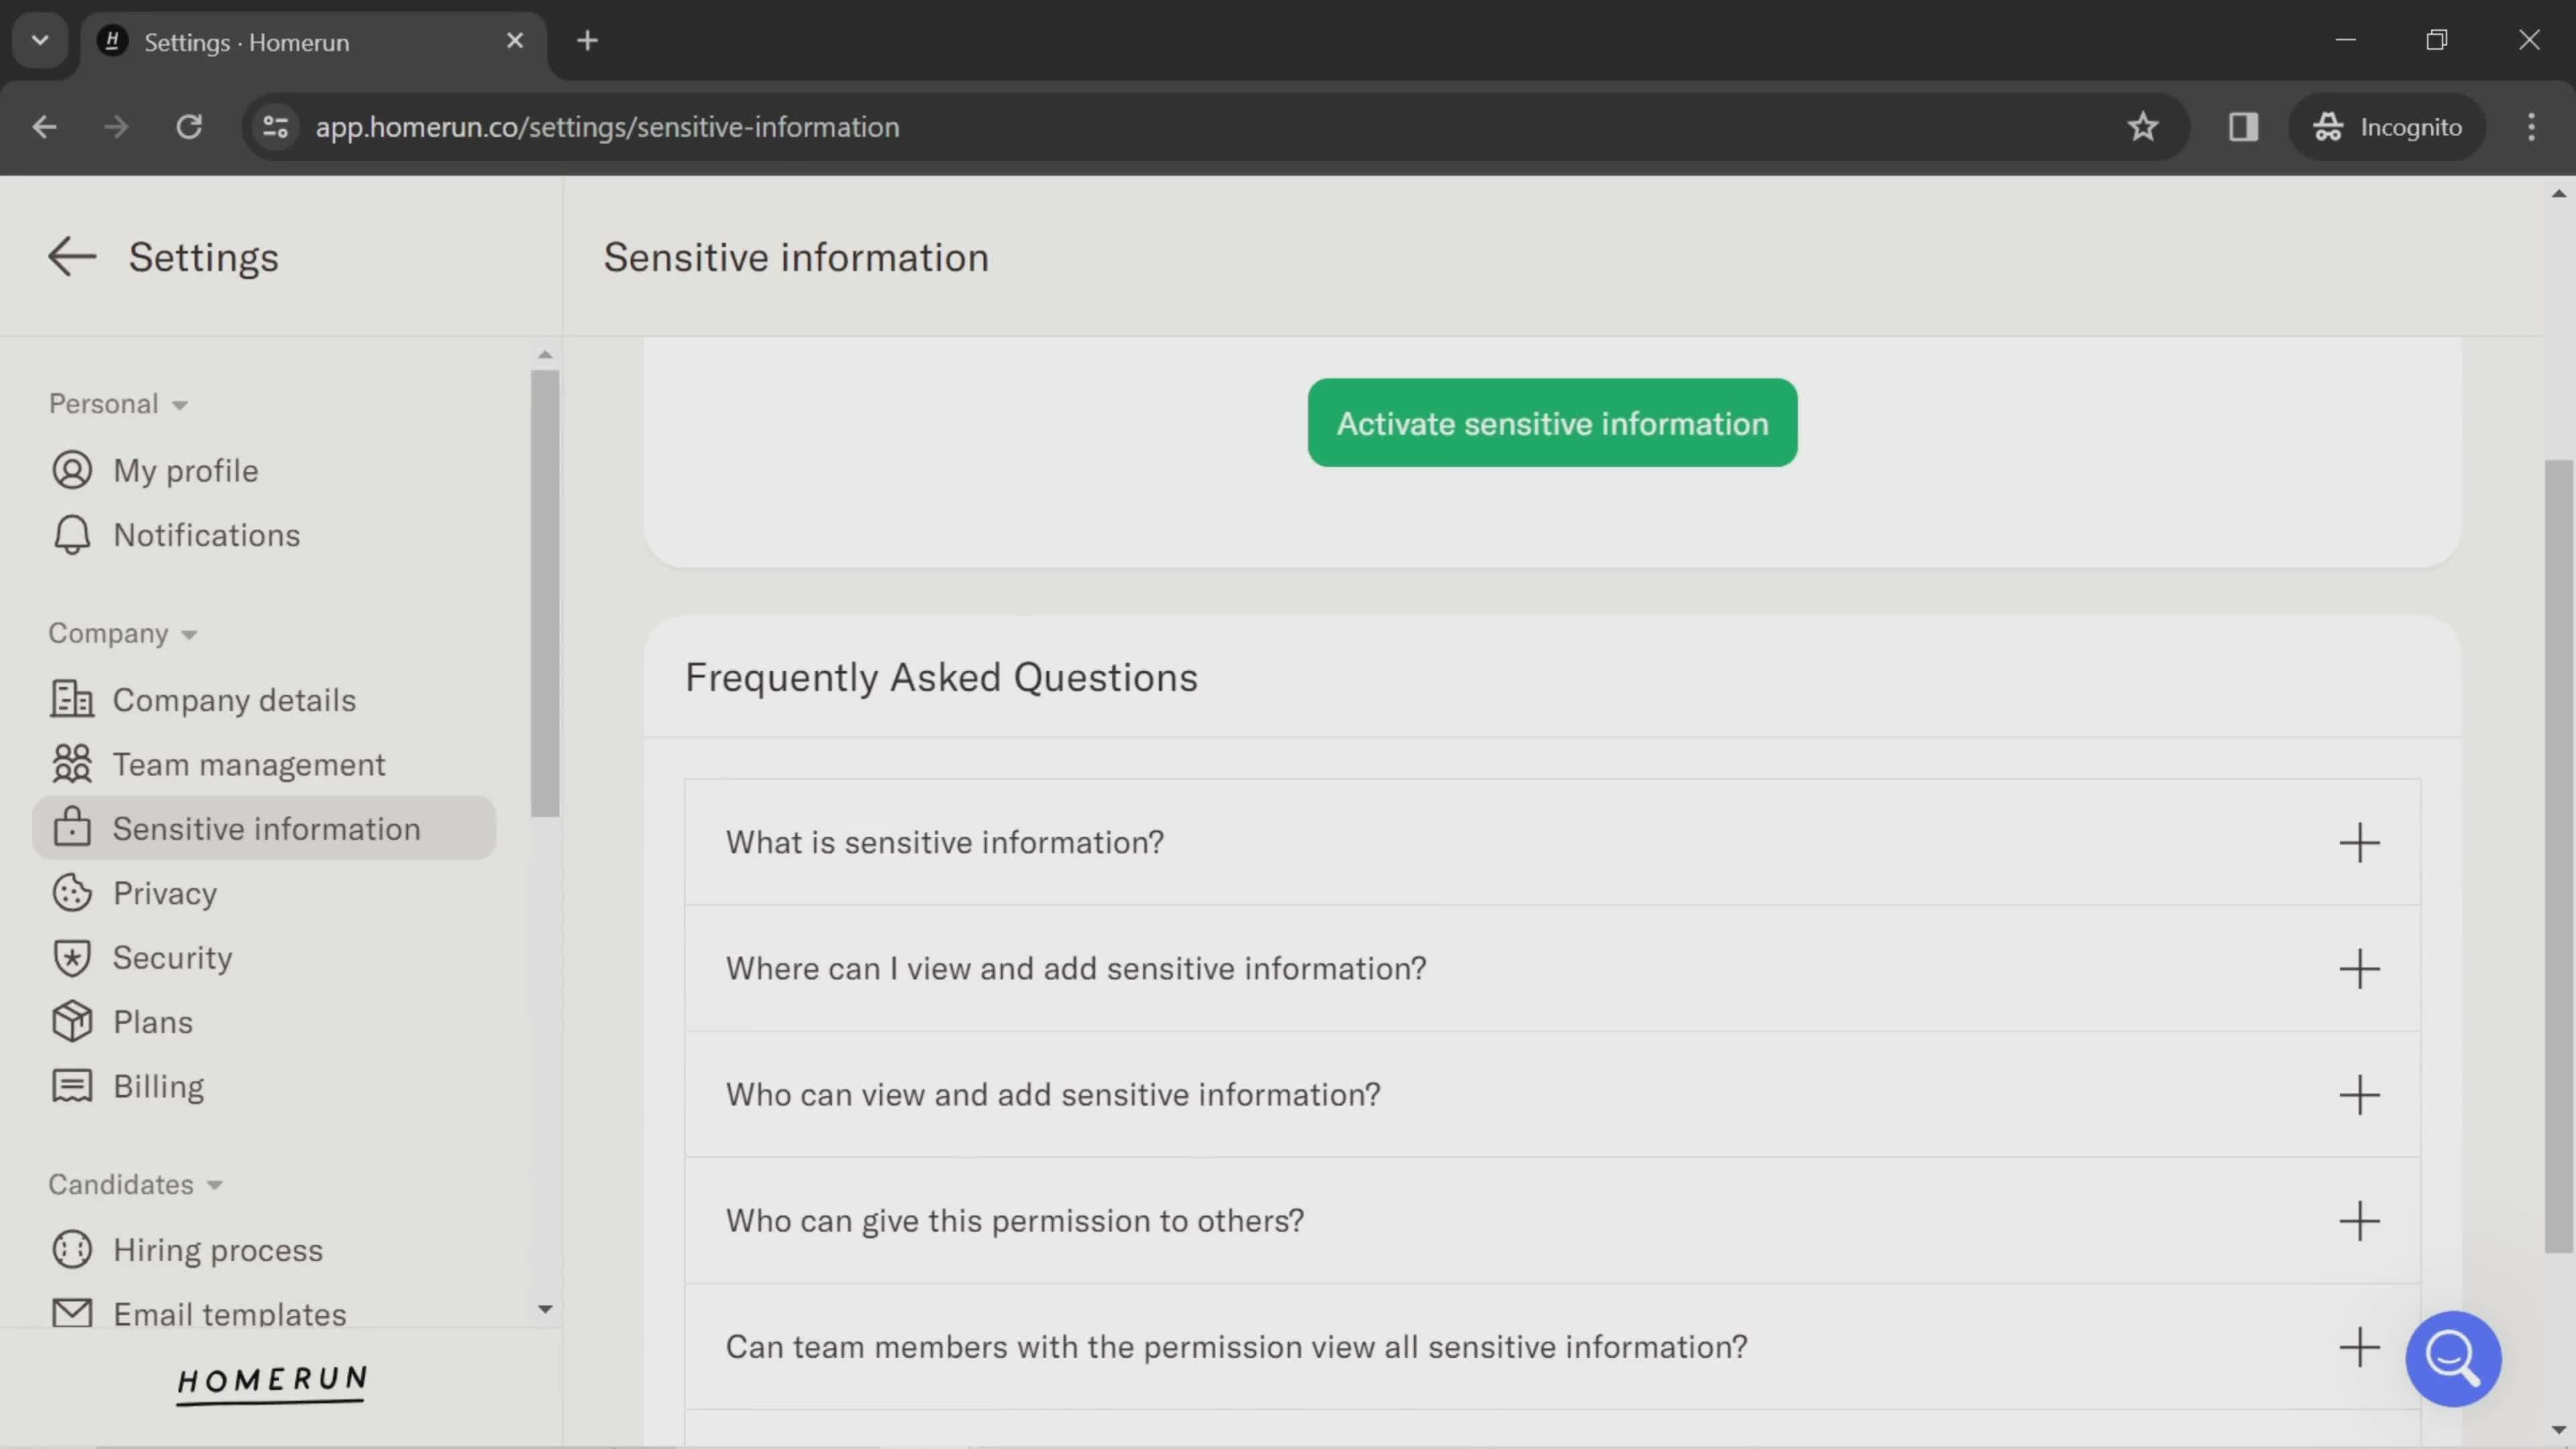Open Chrome three-dot menu
Screen dimensions: 2576x1449
(2531, 127)
